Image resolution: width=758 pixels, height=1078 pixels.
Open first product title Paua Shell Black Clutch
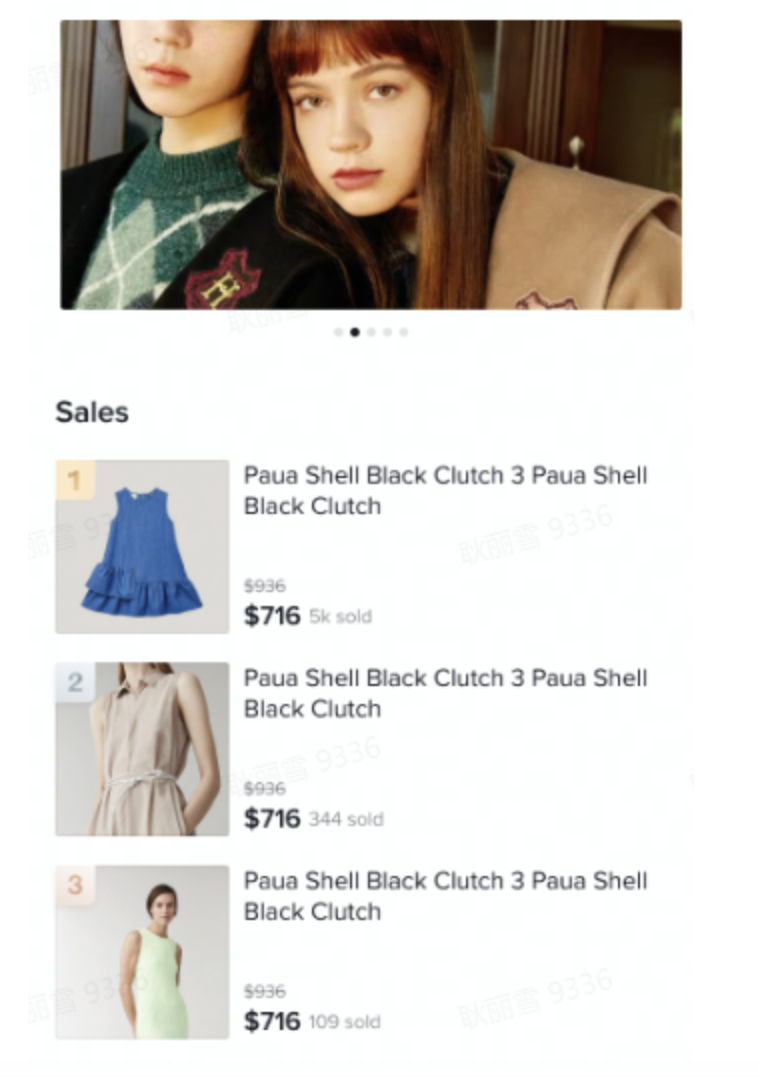click(445, 491)
